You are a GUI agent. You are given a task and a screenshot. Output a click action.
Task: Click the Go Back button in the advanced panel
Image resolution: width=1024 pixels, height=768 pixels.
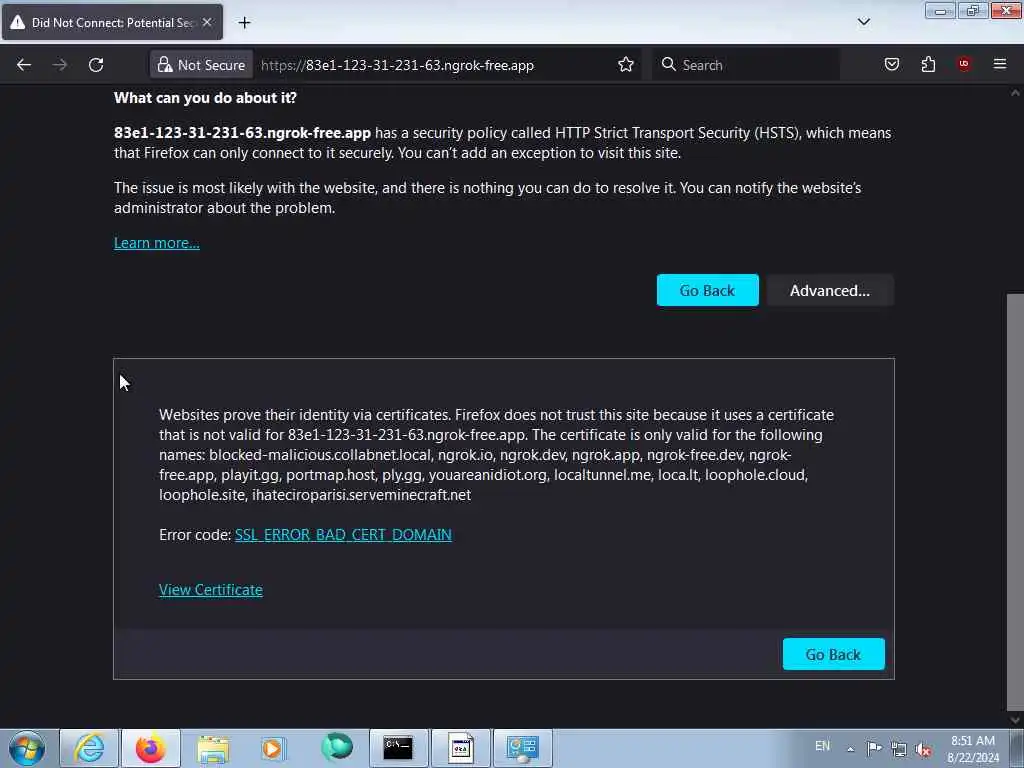pyautogui.click(x=833, y=654)
